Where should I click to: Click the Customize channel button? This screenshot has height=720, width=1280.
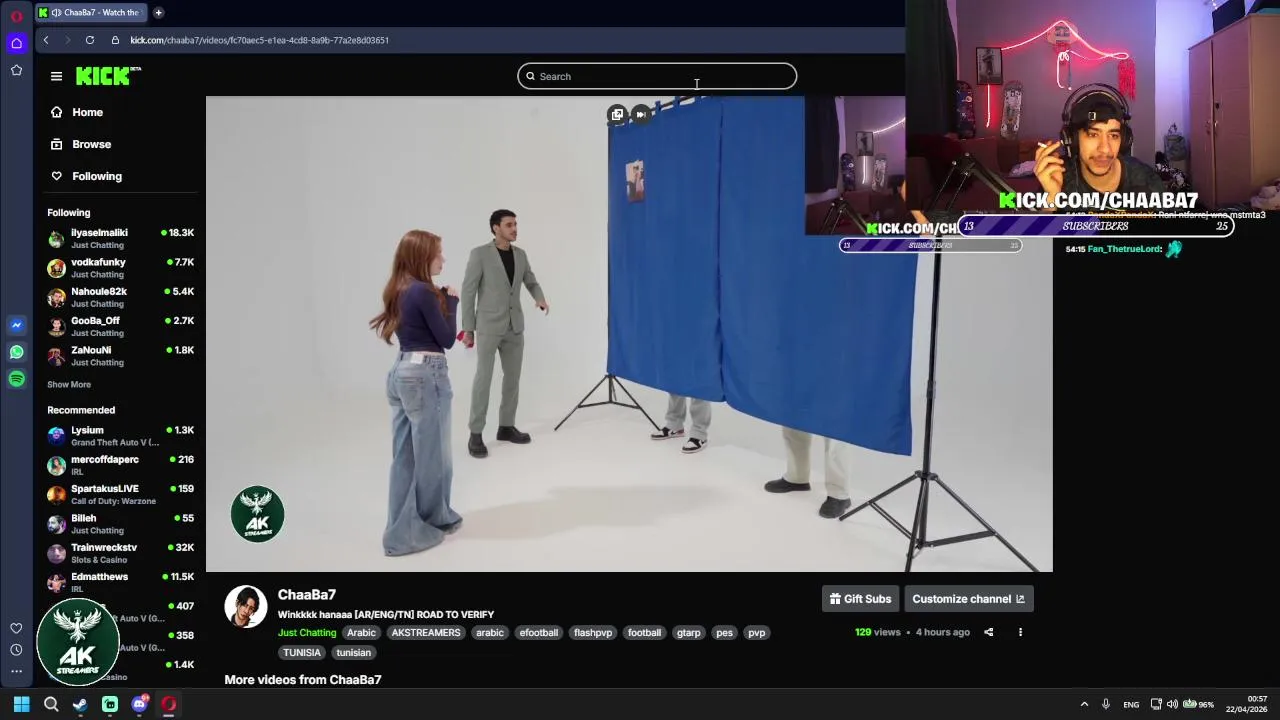click(x=968, y=599)
